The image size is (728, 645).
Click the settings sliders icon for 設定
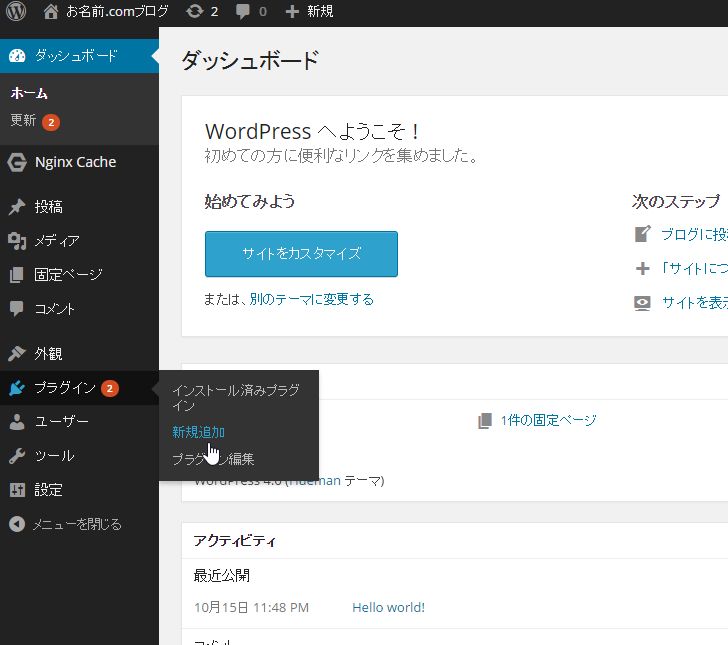click(17, 490)
